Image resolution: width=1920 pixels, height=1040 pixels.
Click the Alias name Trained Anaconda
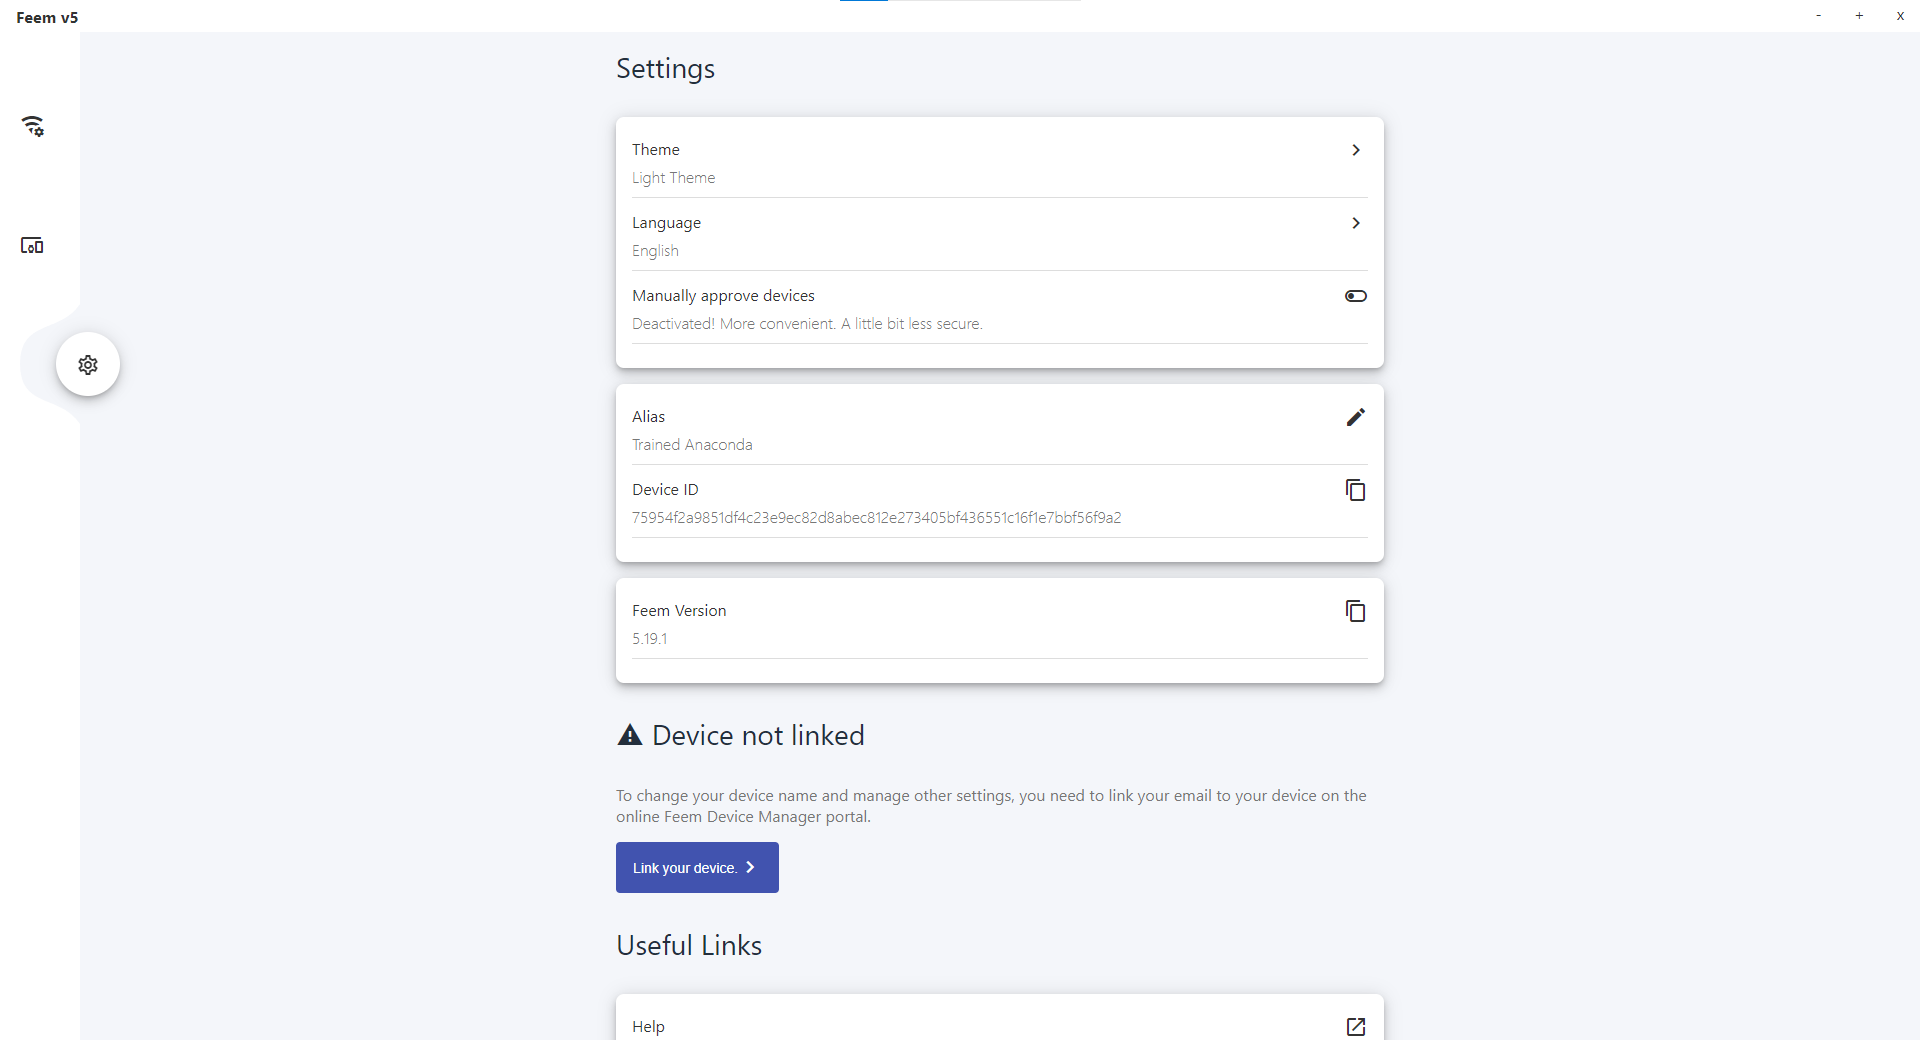[x=692, y=445]
